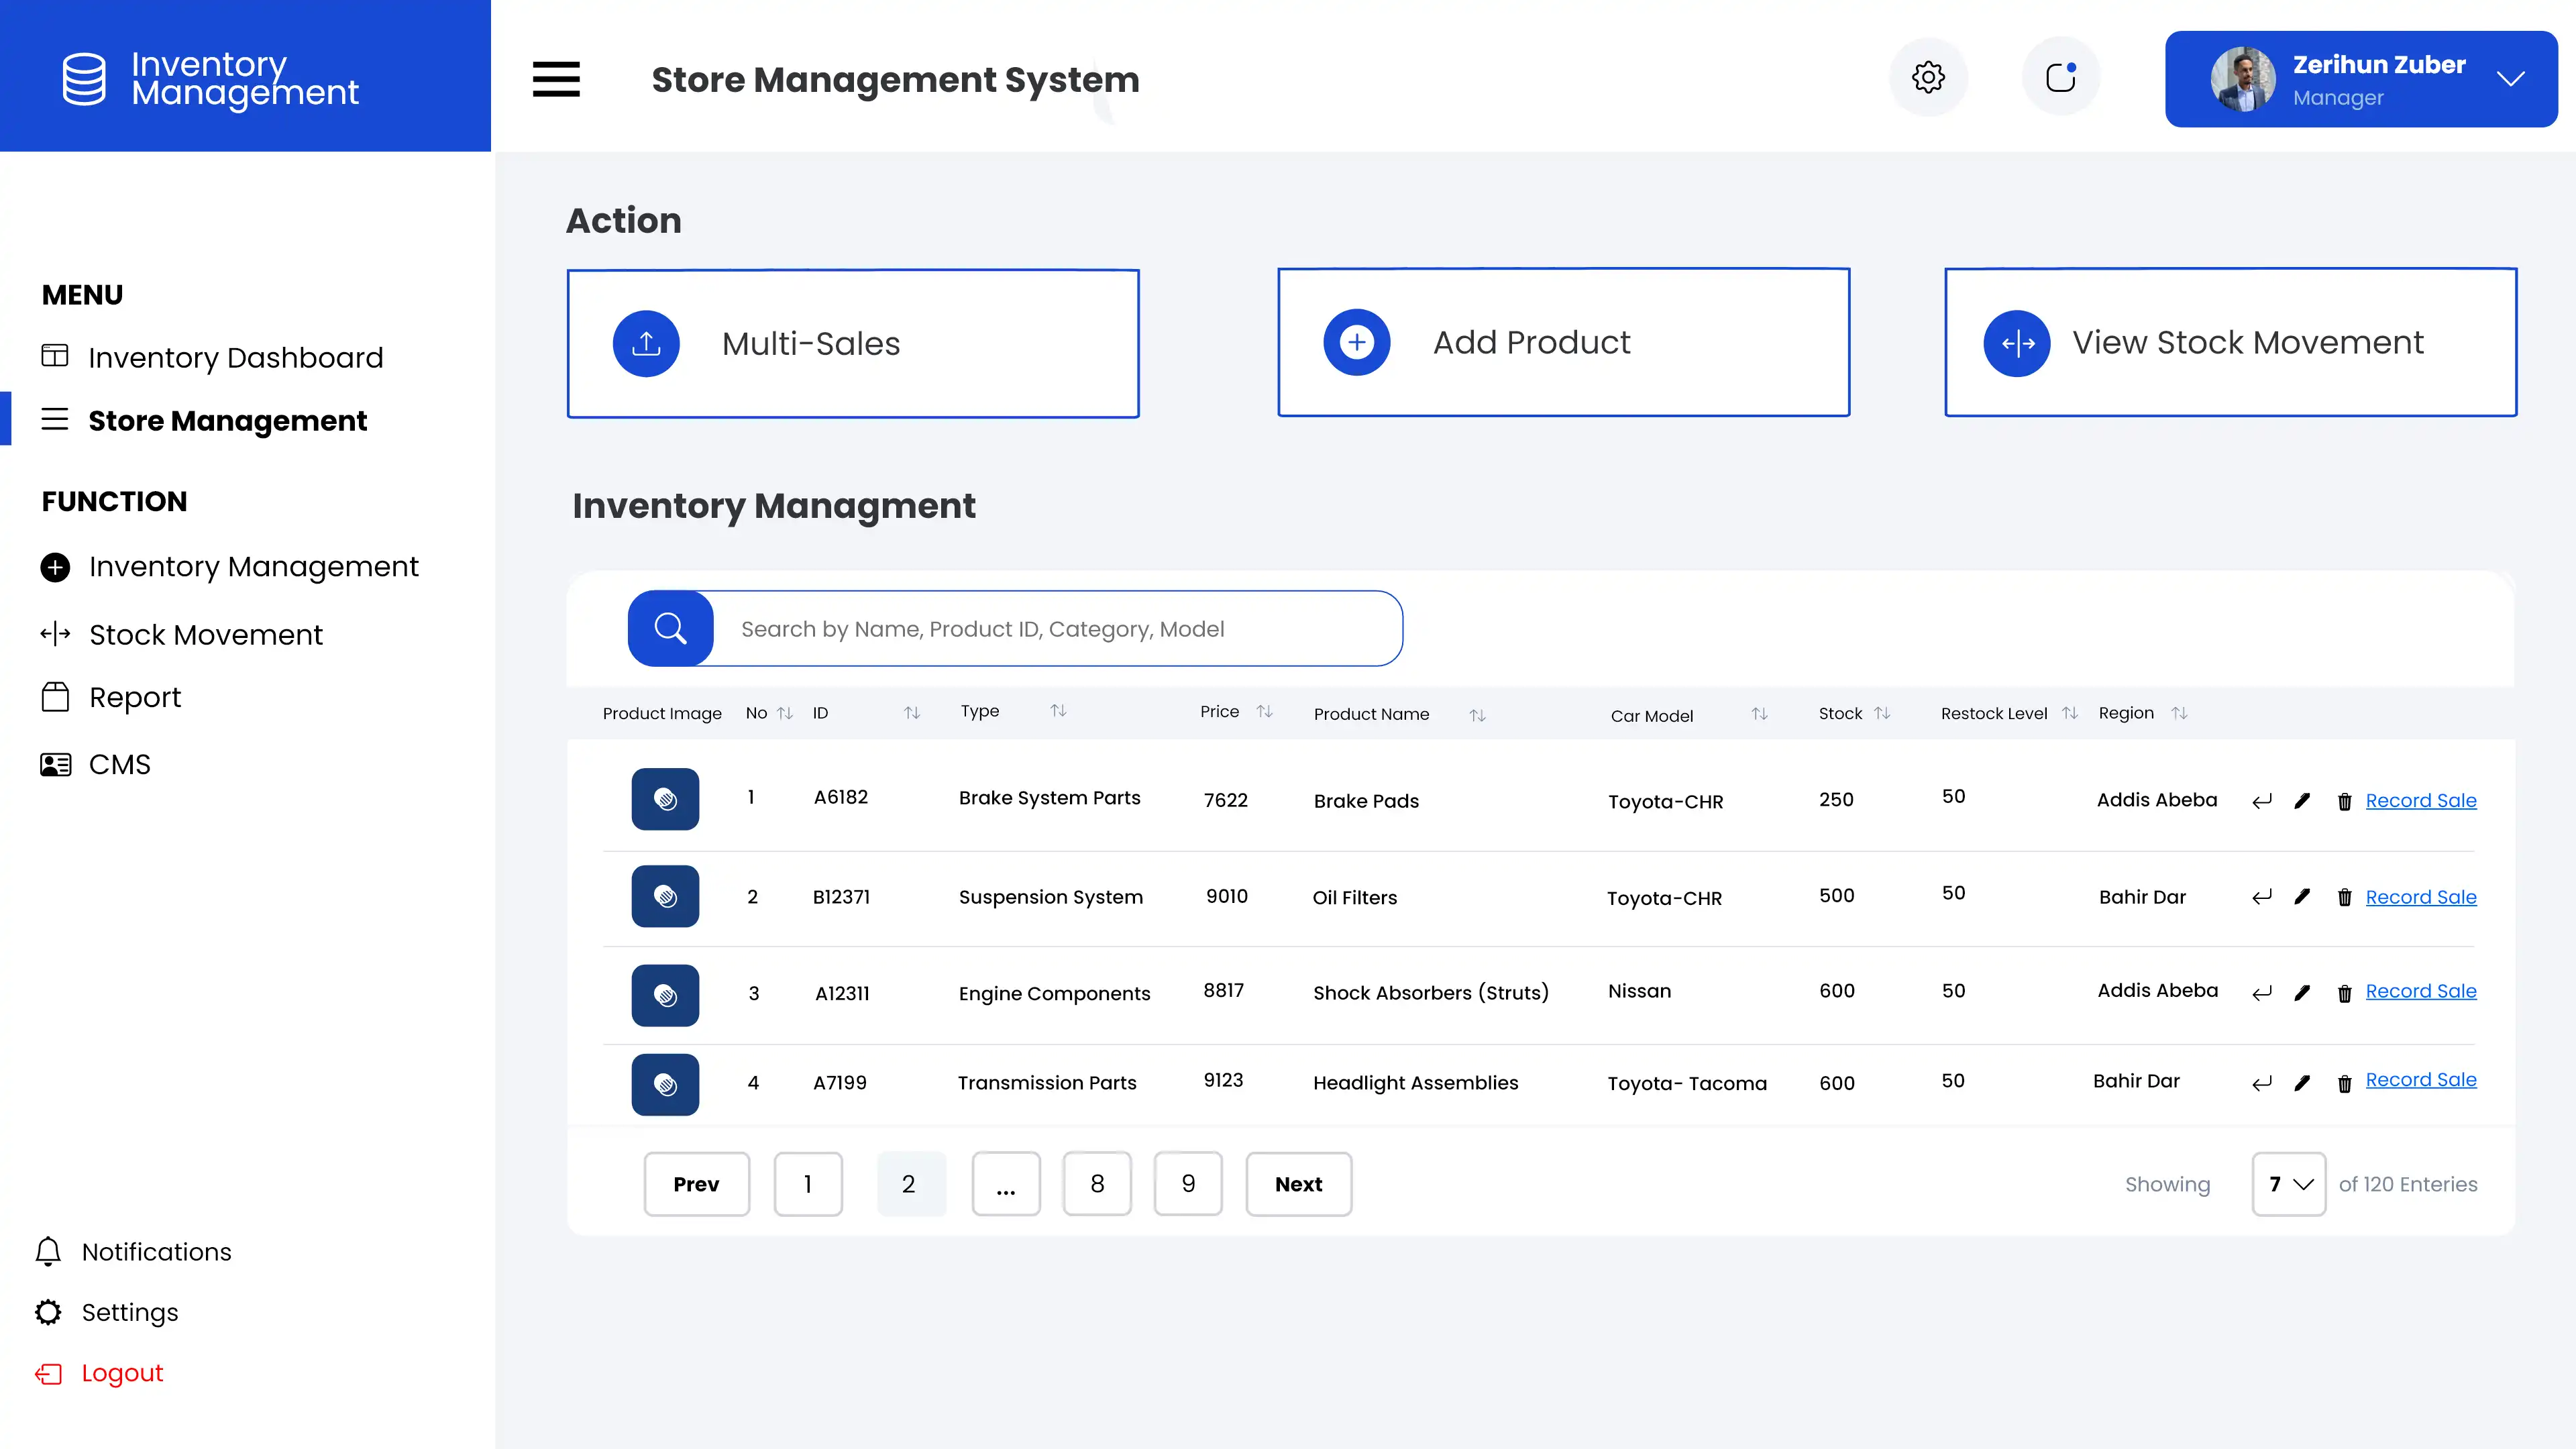
Task: Click the pencil edit icon on Brake Pads row
Action: click(2303, 800)
